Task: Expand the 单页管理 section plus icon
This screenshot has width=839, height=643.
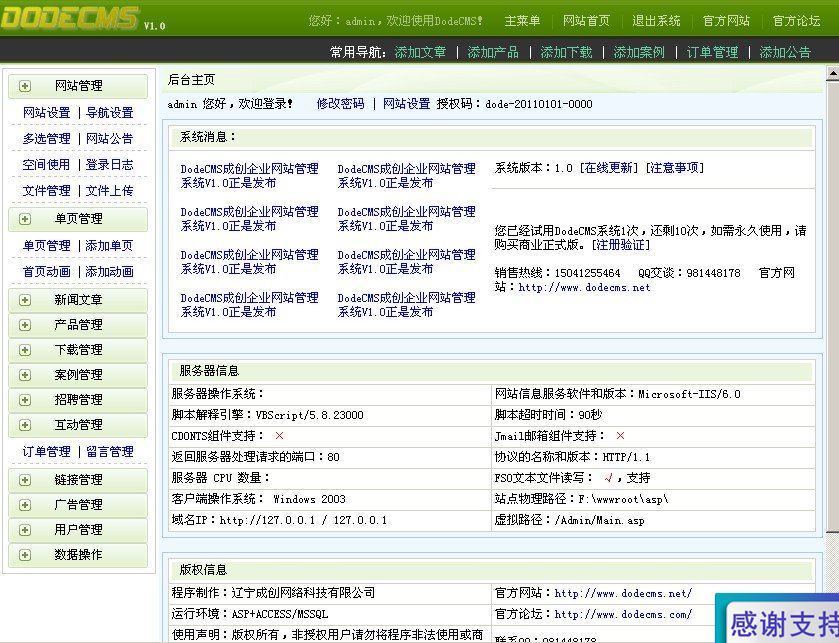Action: point(25,219)
